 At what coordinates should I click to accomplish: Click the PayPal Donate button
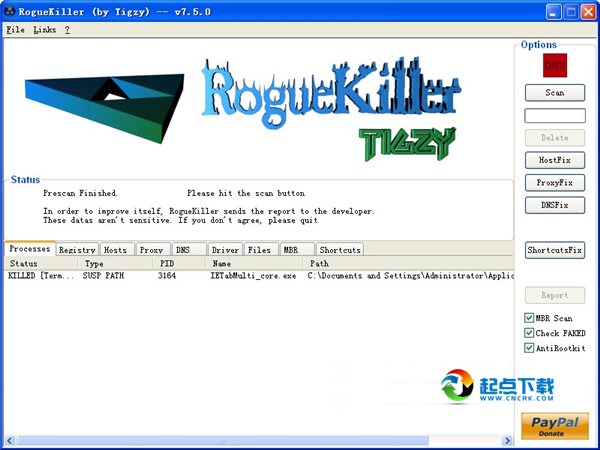555,426
